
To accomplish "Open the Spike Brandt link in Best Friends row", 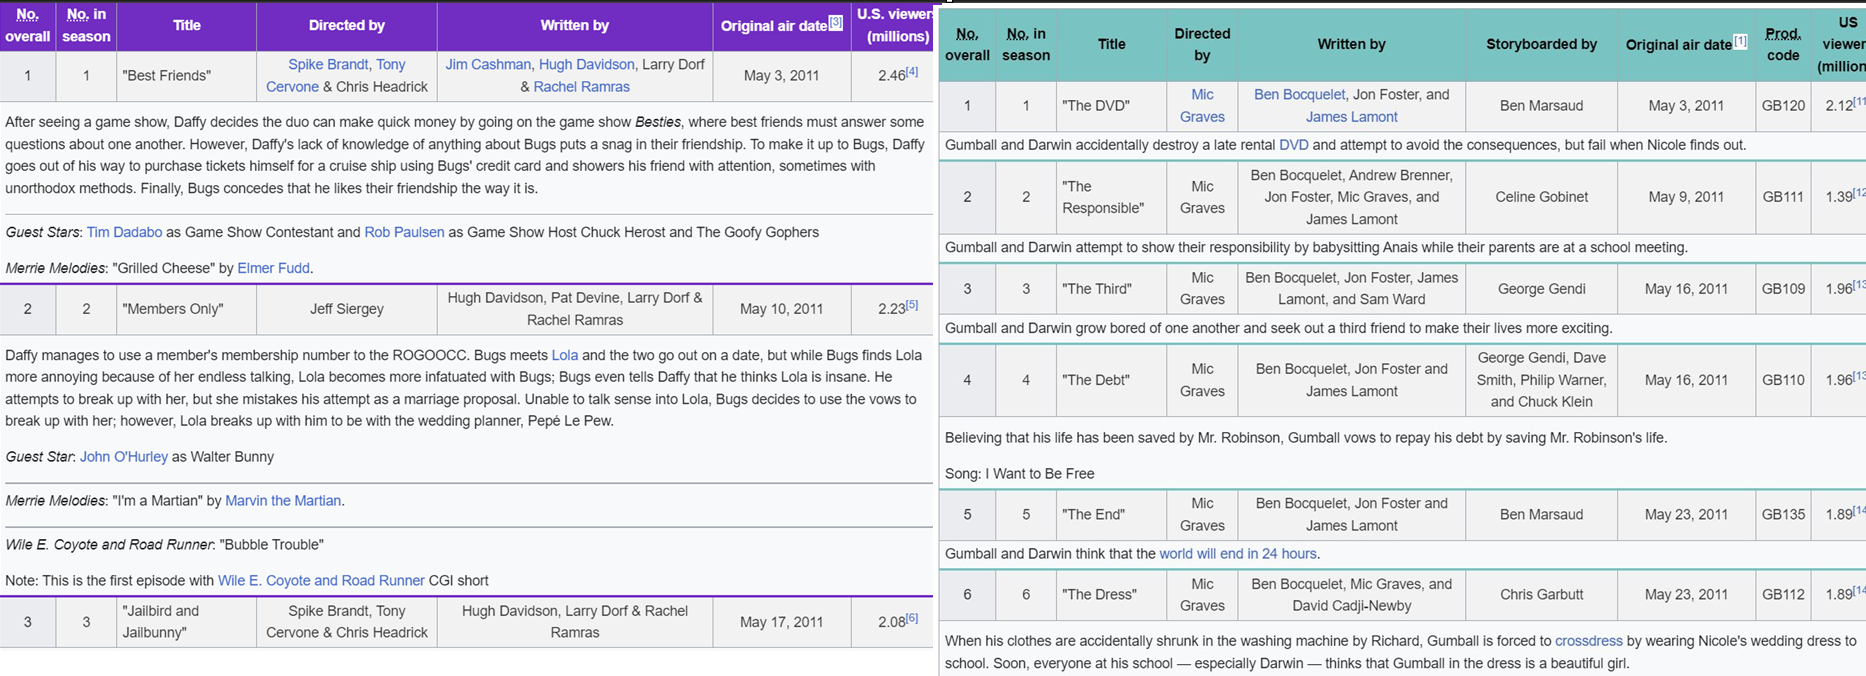I will click(328, 64).
